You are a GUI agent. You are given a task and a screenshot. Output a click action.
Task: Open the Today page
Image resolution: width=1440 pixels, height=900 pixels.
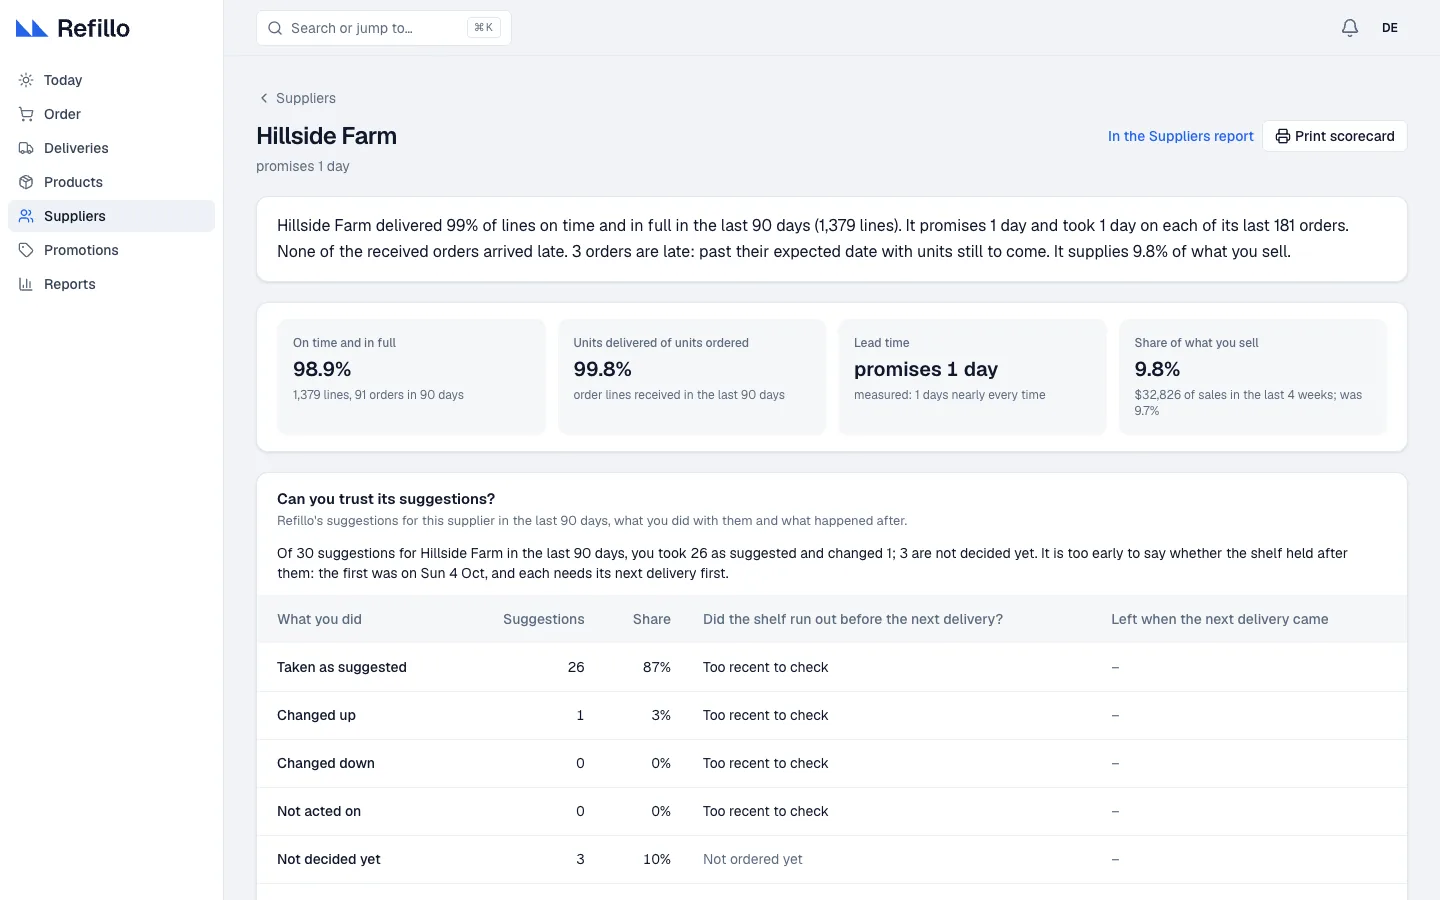pos(111,80)
